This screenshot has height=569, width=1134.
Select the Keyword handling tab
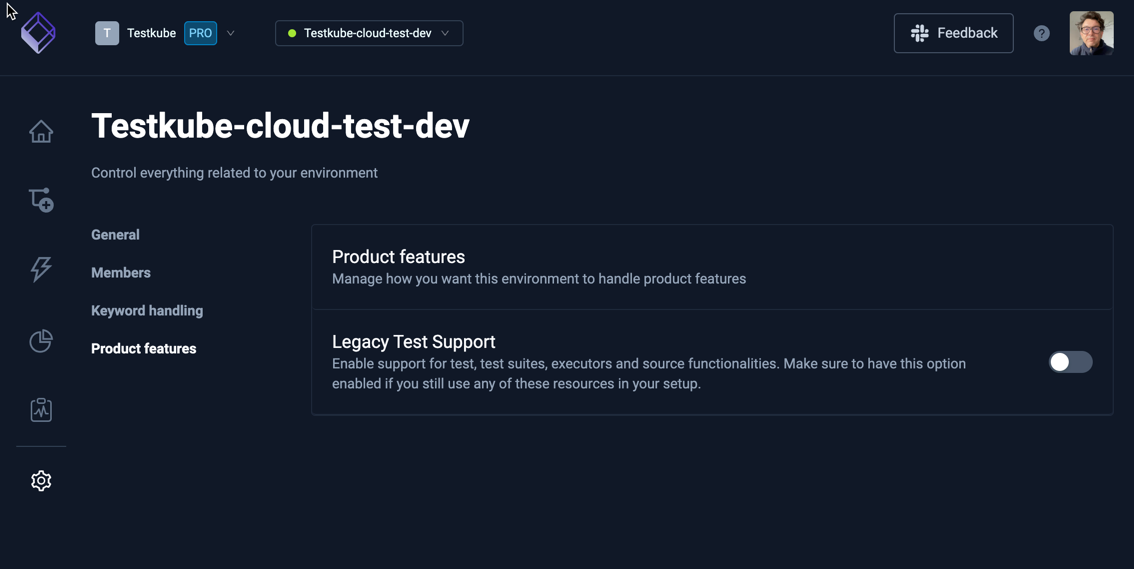point(147,311)
